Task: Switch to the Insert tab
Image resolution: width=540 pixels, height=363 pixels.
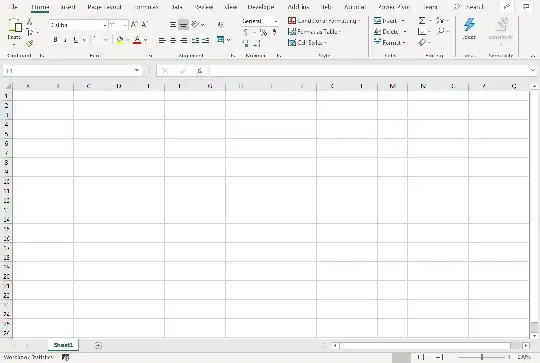Action: click(x=68, y=7)
